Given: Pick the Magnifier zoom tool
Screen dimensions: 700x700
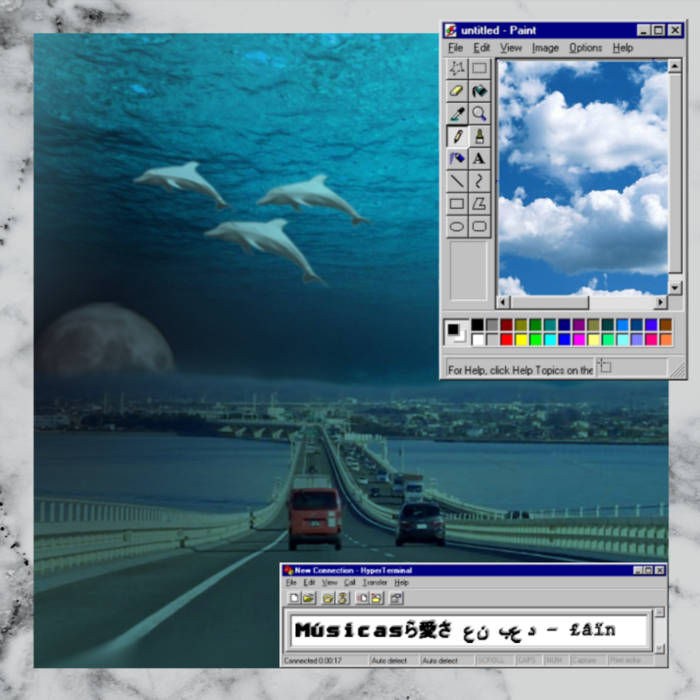Looking at the screenshot, I should pos(479,114).
